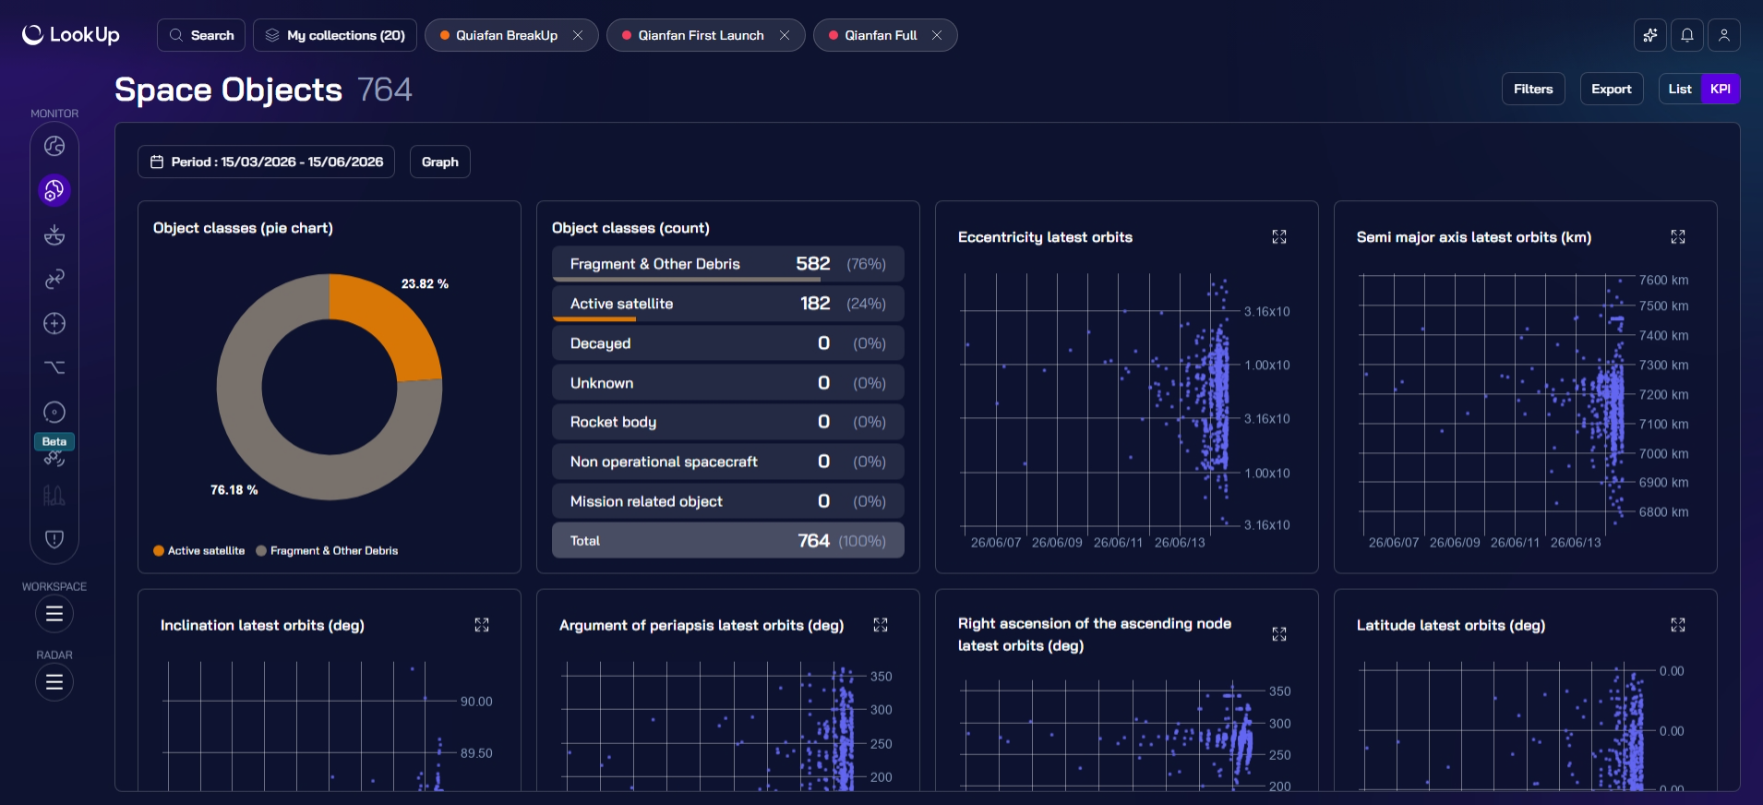
Task: Expand the Inclination latest orbits chart
Action: (x=481, y=625)
